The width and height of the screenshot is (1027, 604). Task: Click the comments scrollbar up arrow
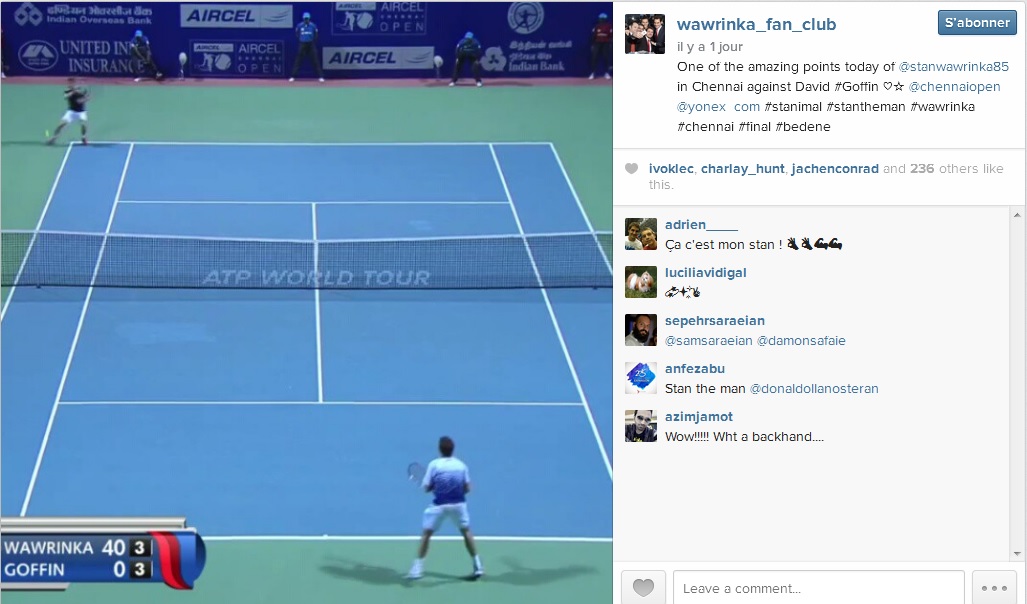point(1017,215)
